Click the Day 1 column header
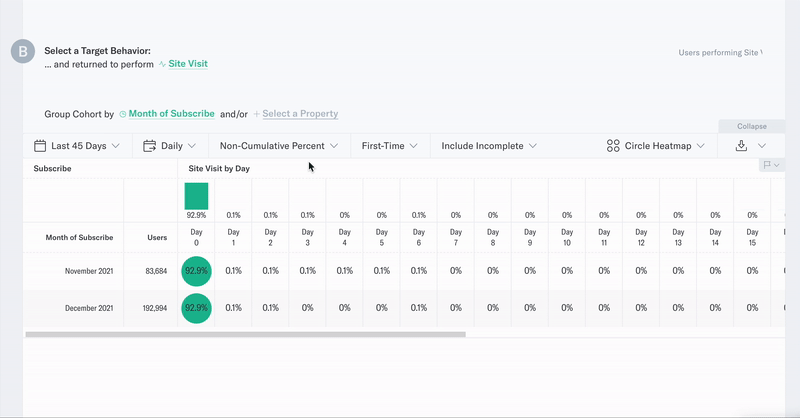This screenshot has height=418, width=800. pyautogui.click(x=234, y=237)
